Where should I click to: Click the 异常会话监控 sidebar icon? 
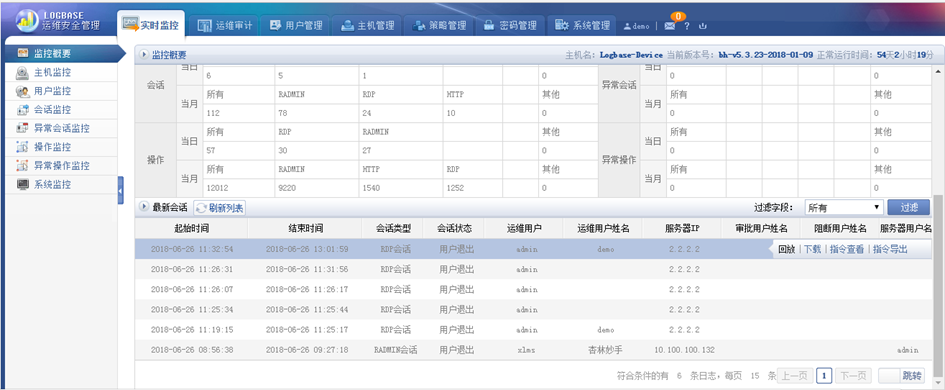point(23,128)
